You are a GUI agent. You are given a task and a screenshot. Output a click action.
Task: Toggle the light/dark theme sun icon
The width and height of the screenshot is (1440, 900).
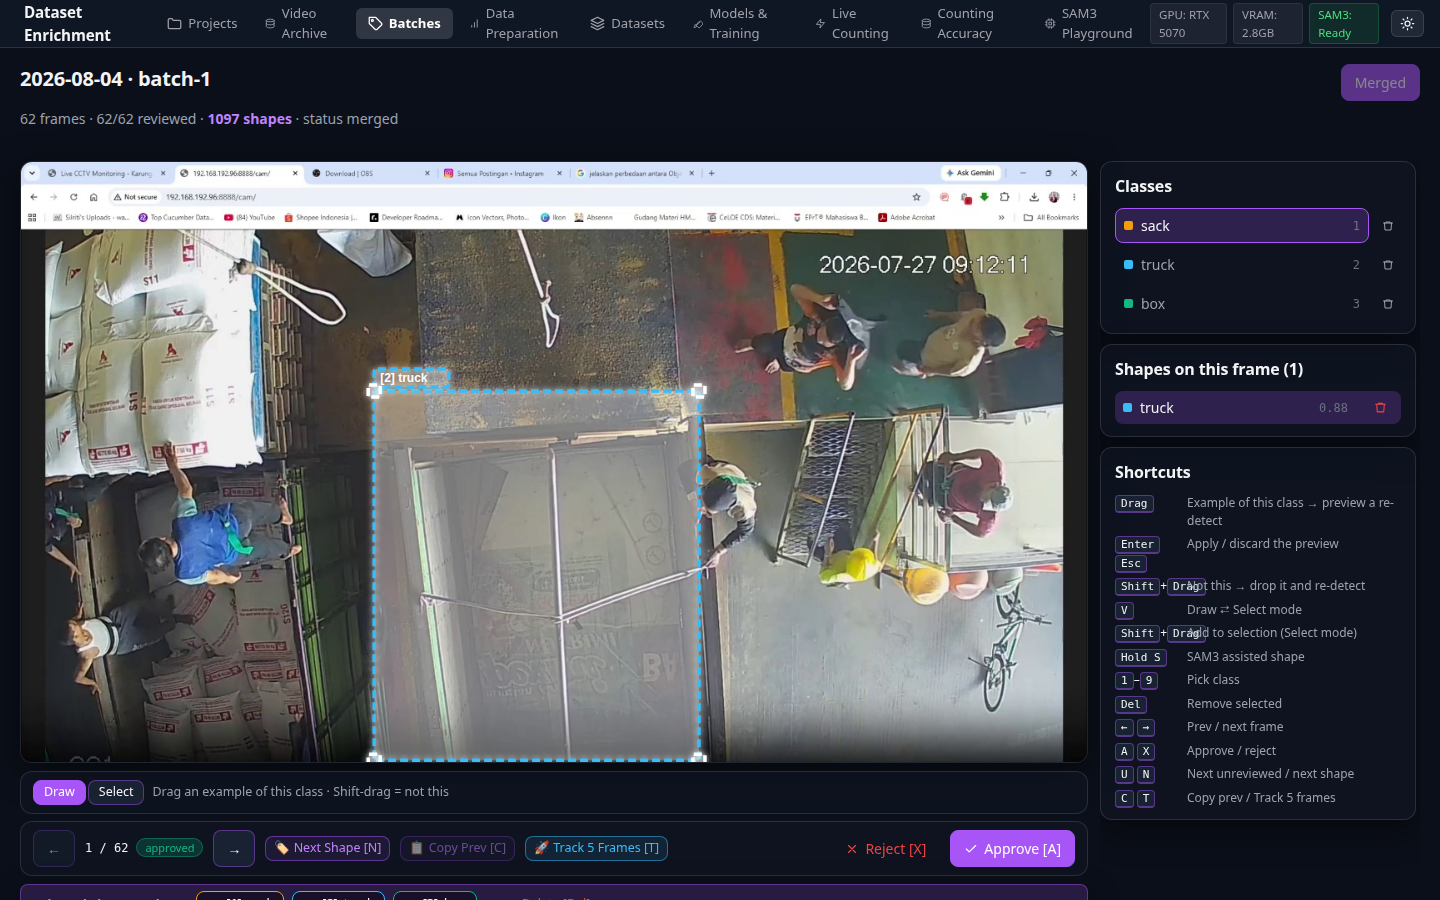pos(1407,23)
